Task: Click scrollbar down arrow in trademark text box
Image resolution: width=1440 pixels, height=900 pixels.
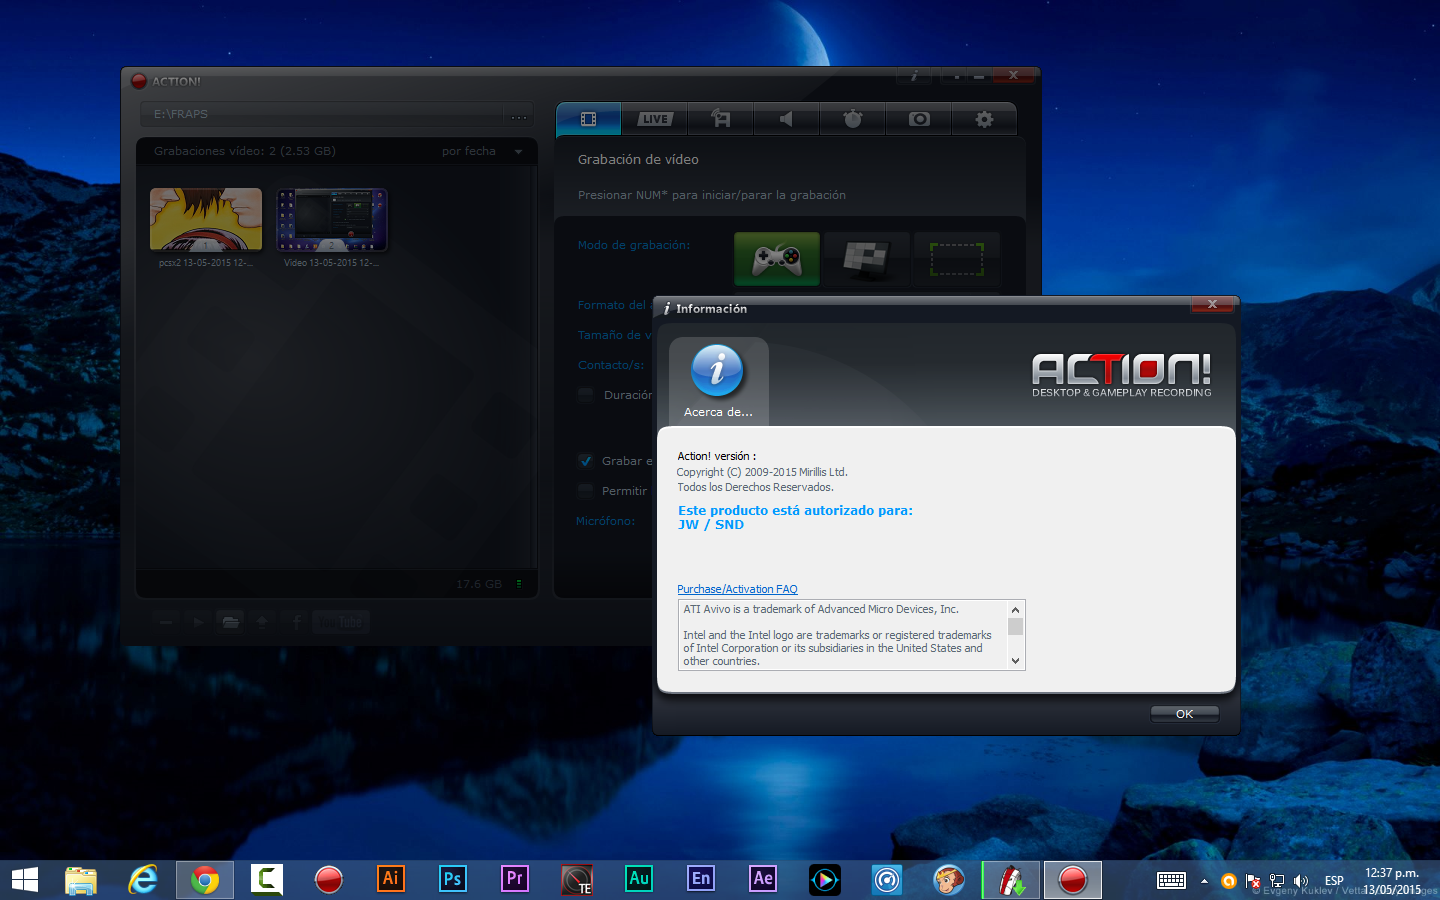Action: tap(1015, 661)
